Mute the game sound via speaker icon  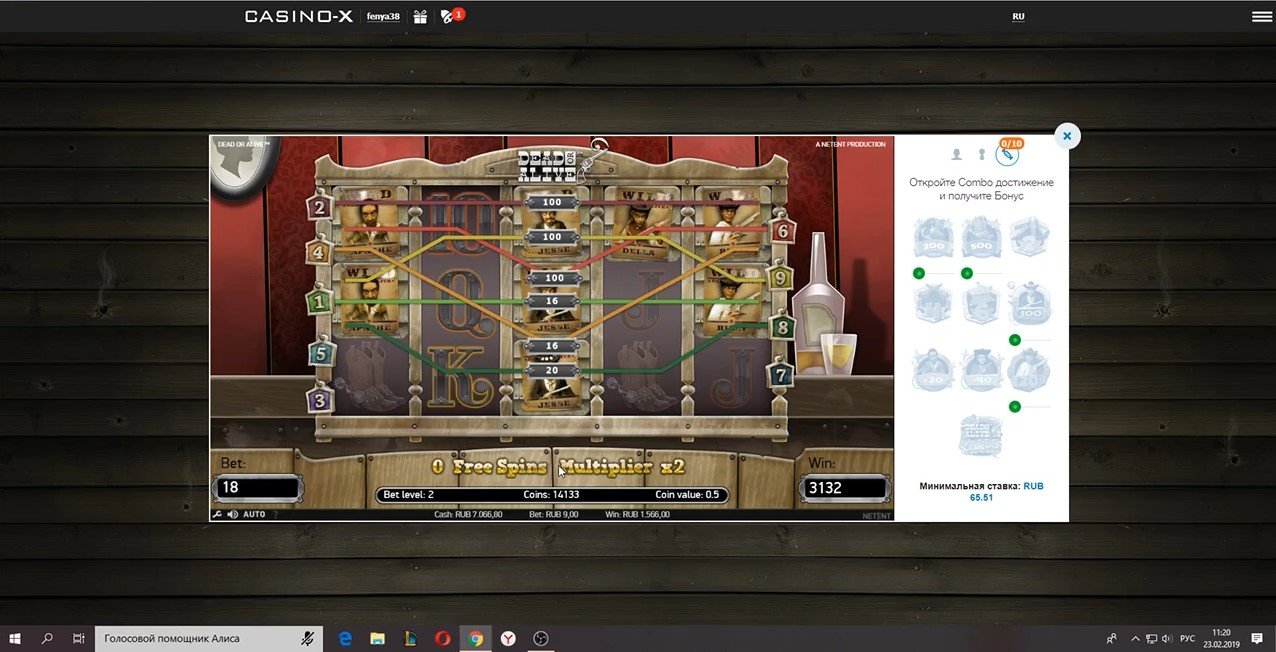tap(232, 514)
